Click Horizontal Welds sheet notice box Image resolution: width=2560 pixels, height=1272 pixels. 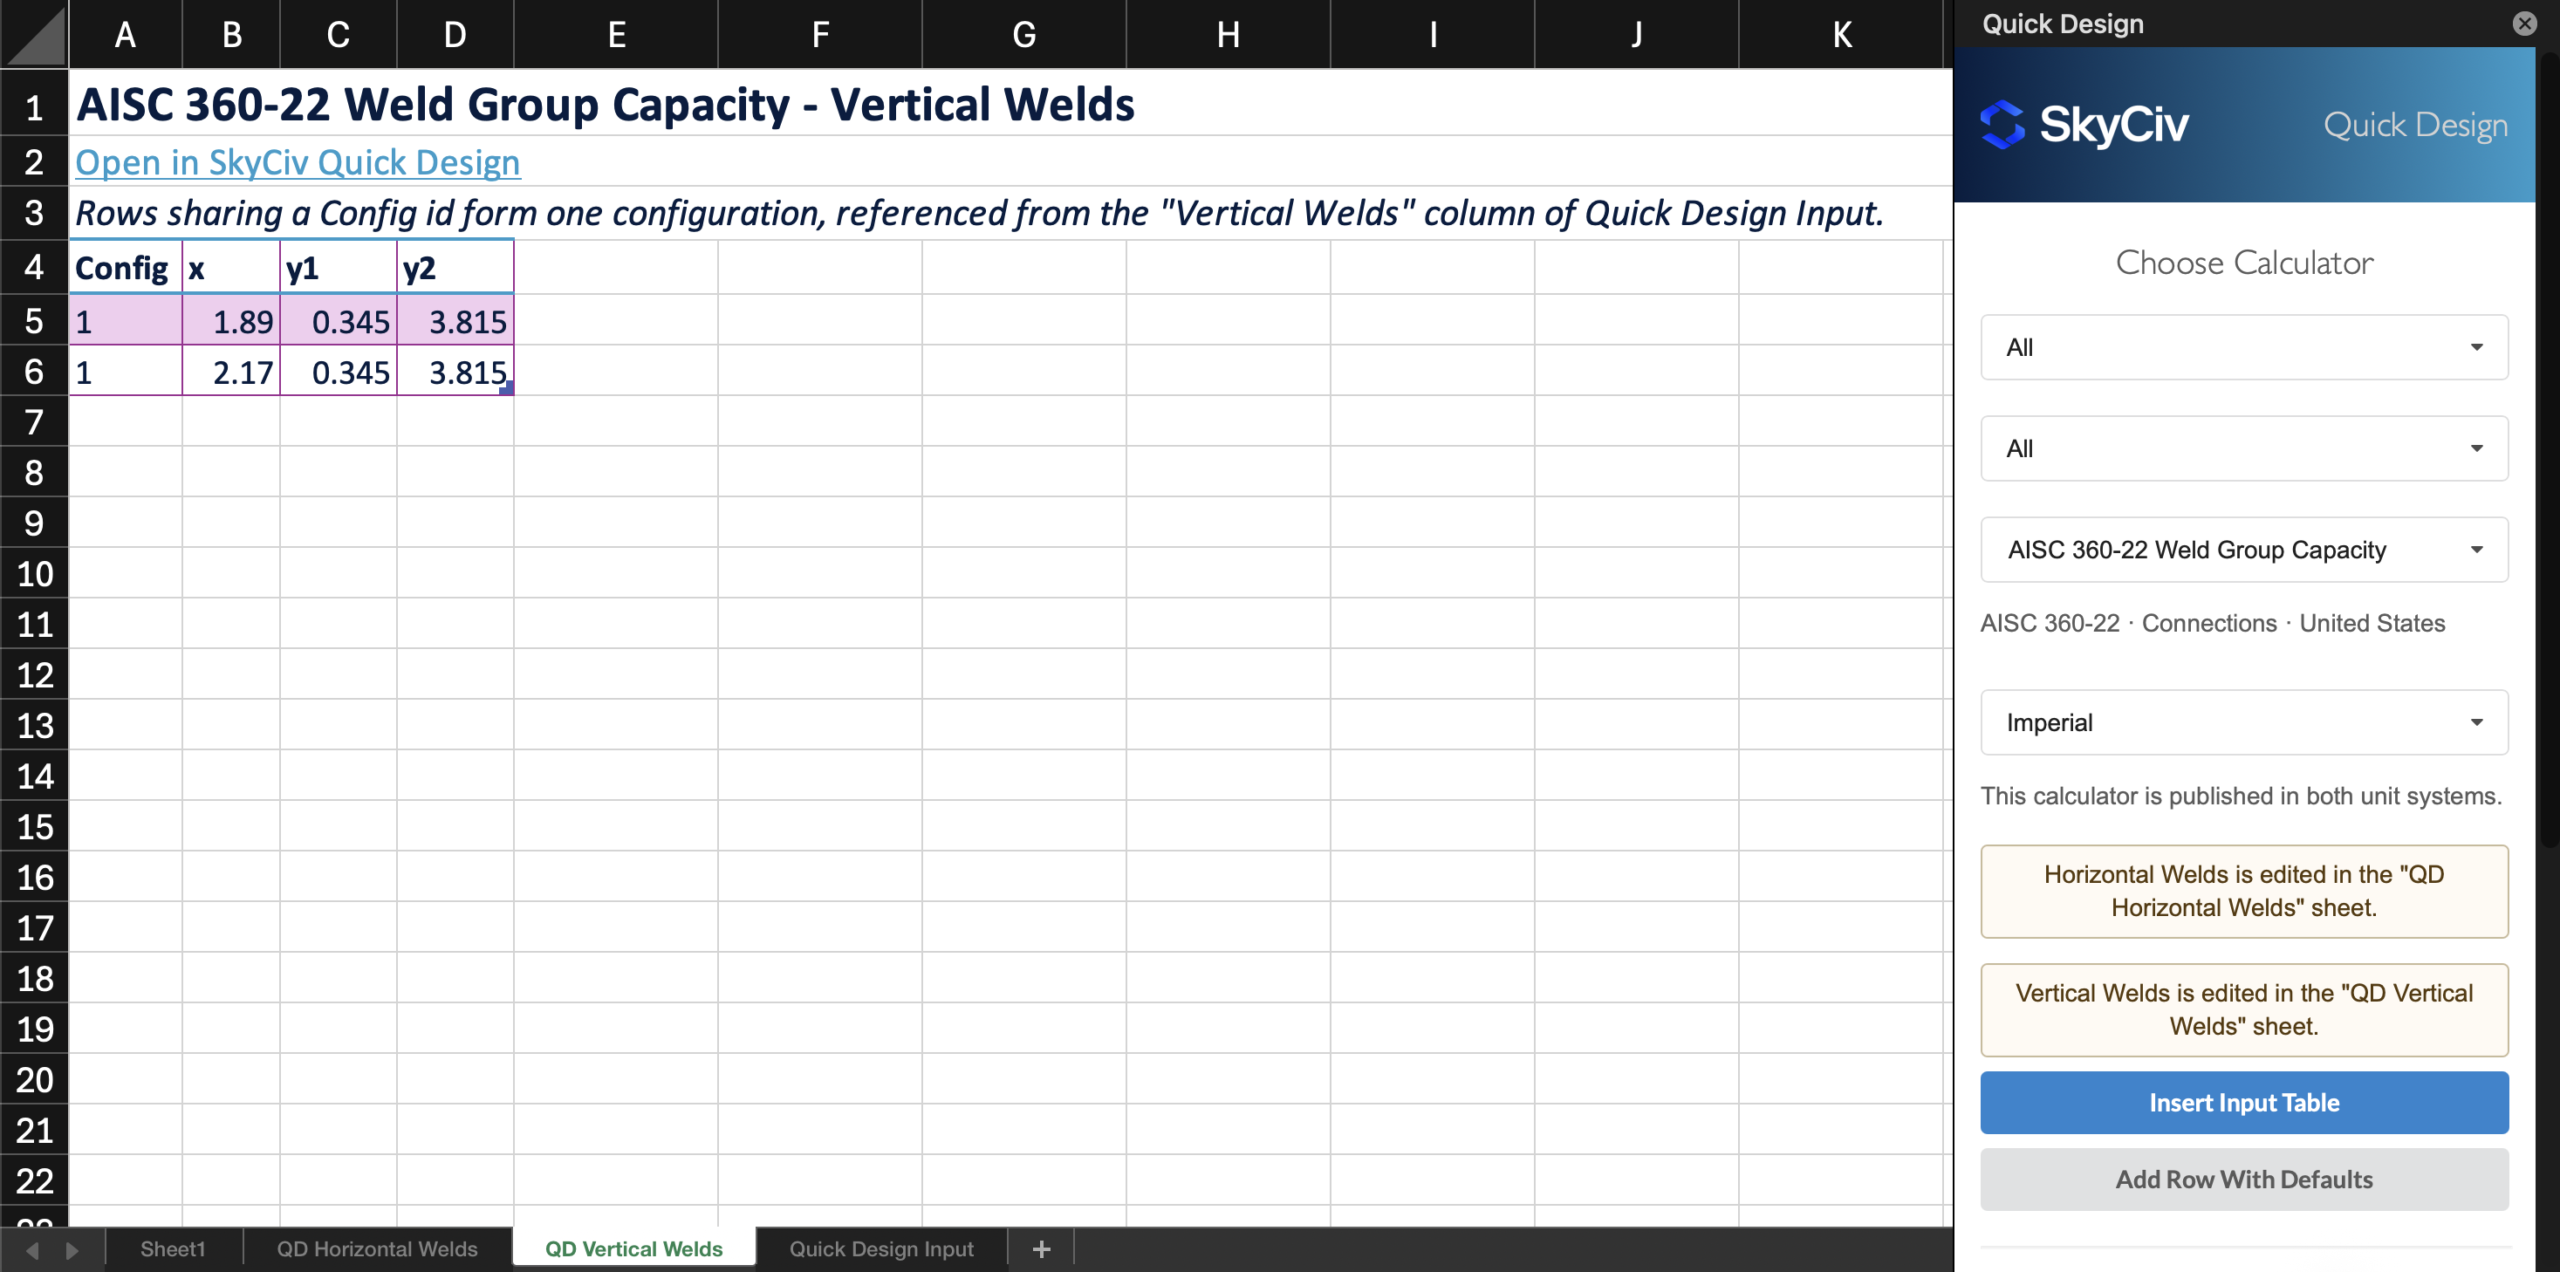click(x=2244, y=891)
